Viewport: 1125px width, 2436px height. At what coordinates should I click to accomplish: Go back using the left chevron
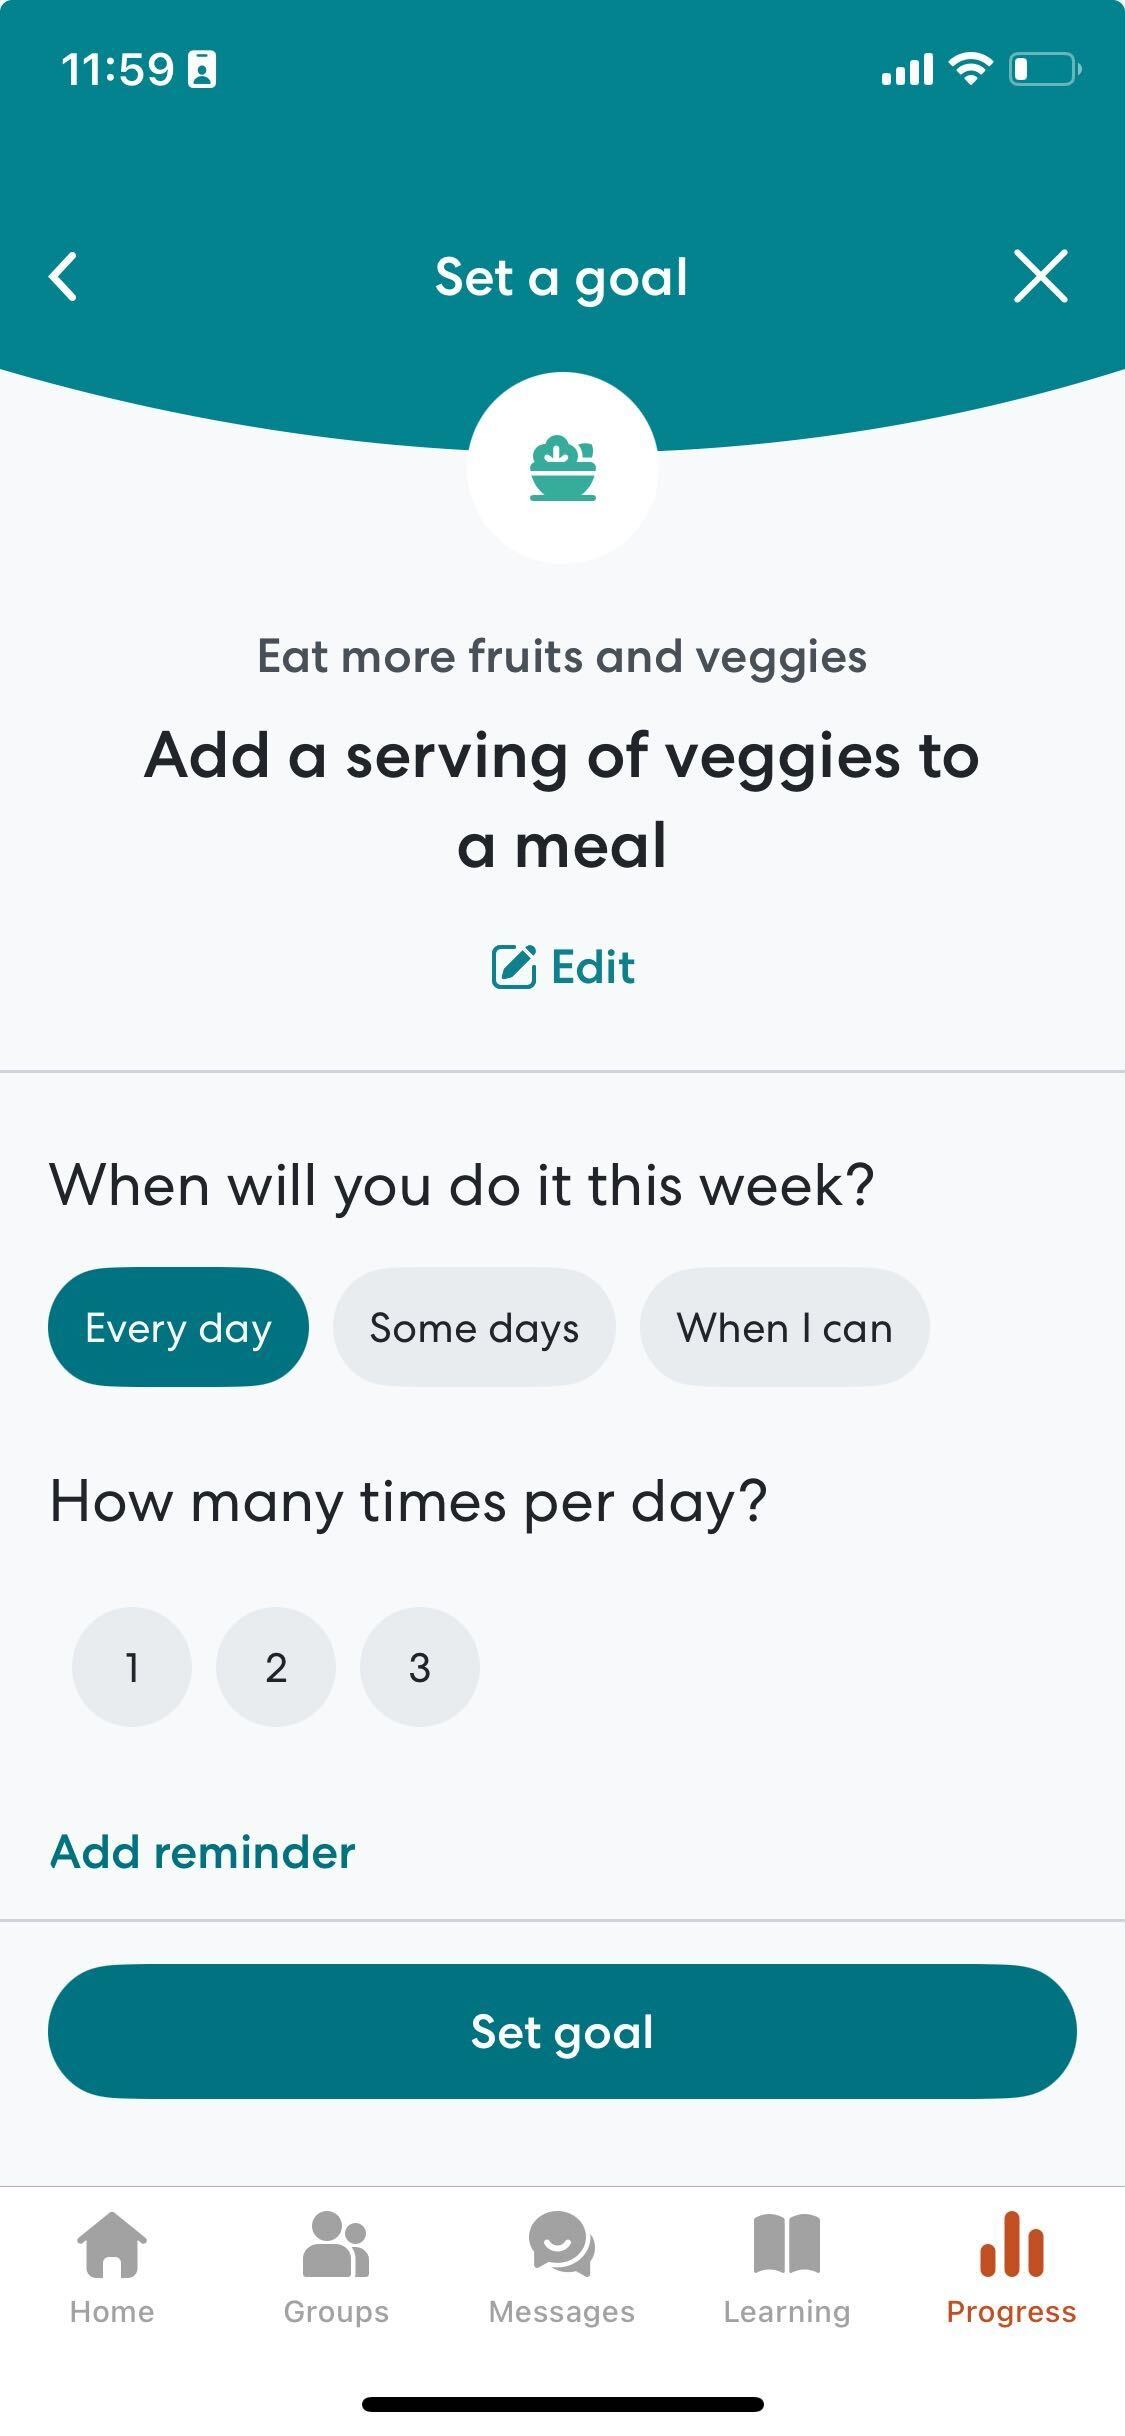point(63,277)
